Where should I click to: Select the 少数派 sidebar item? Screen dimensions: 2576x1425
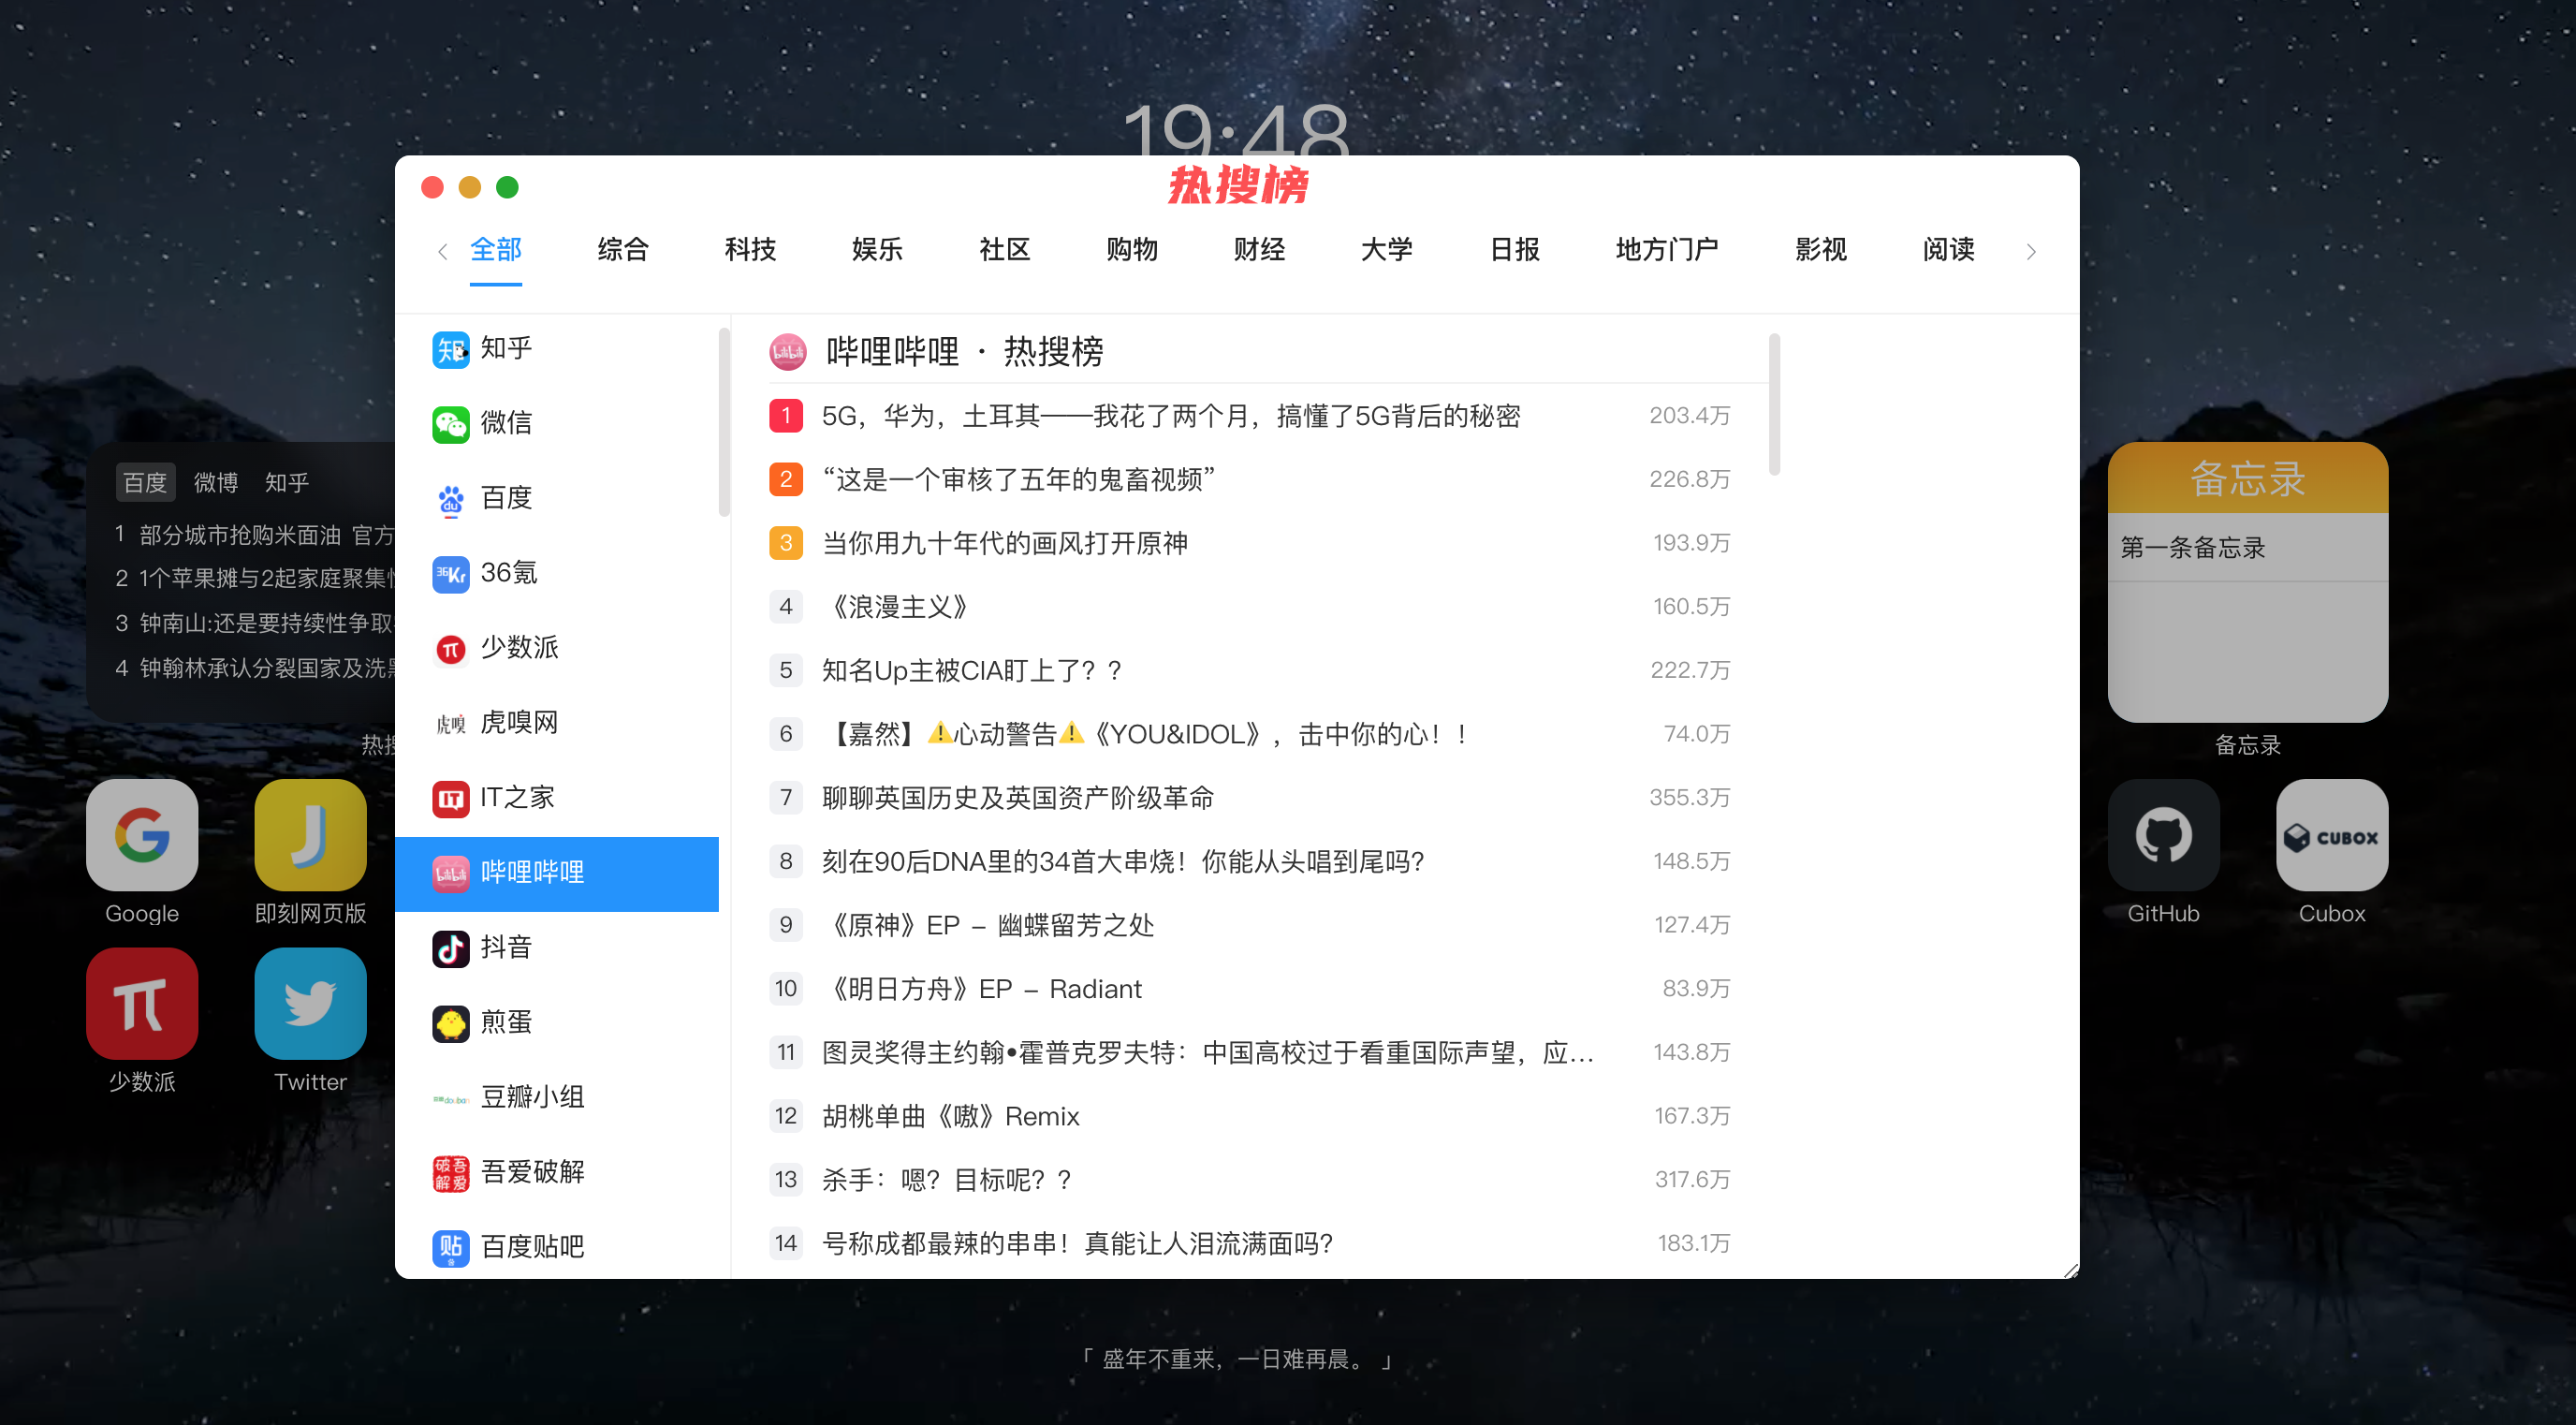(518, 648)
